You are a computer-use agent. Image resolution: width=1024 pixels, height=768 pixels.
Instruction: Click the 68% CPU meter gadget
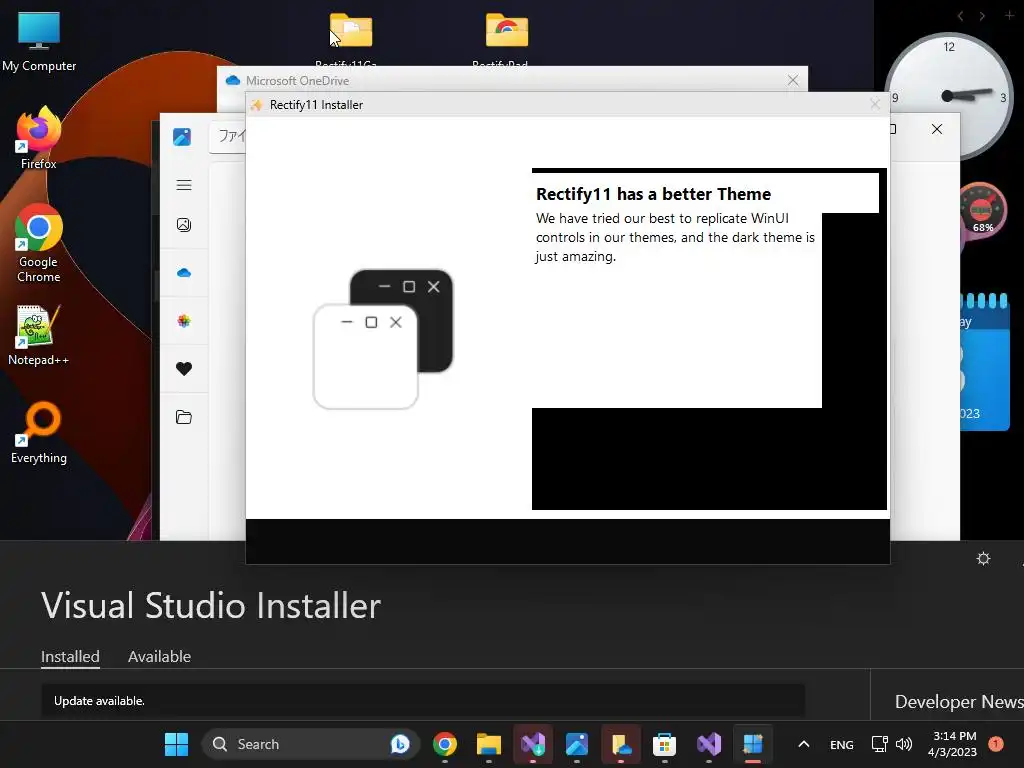coord(982,210)
